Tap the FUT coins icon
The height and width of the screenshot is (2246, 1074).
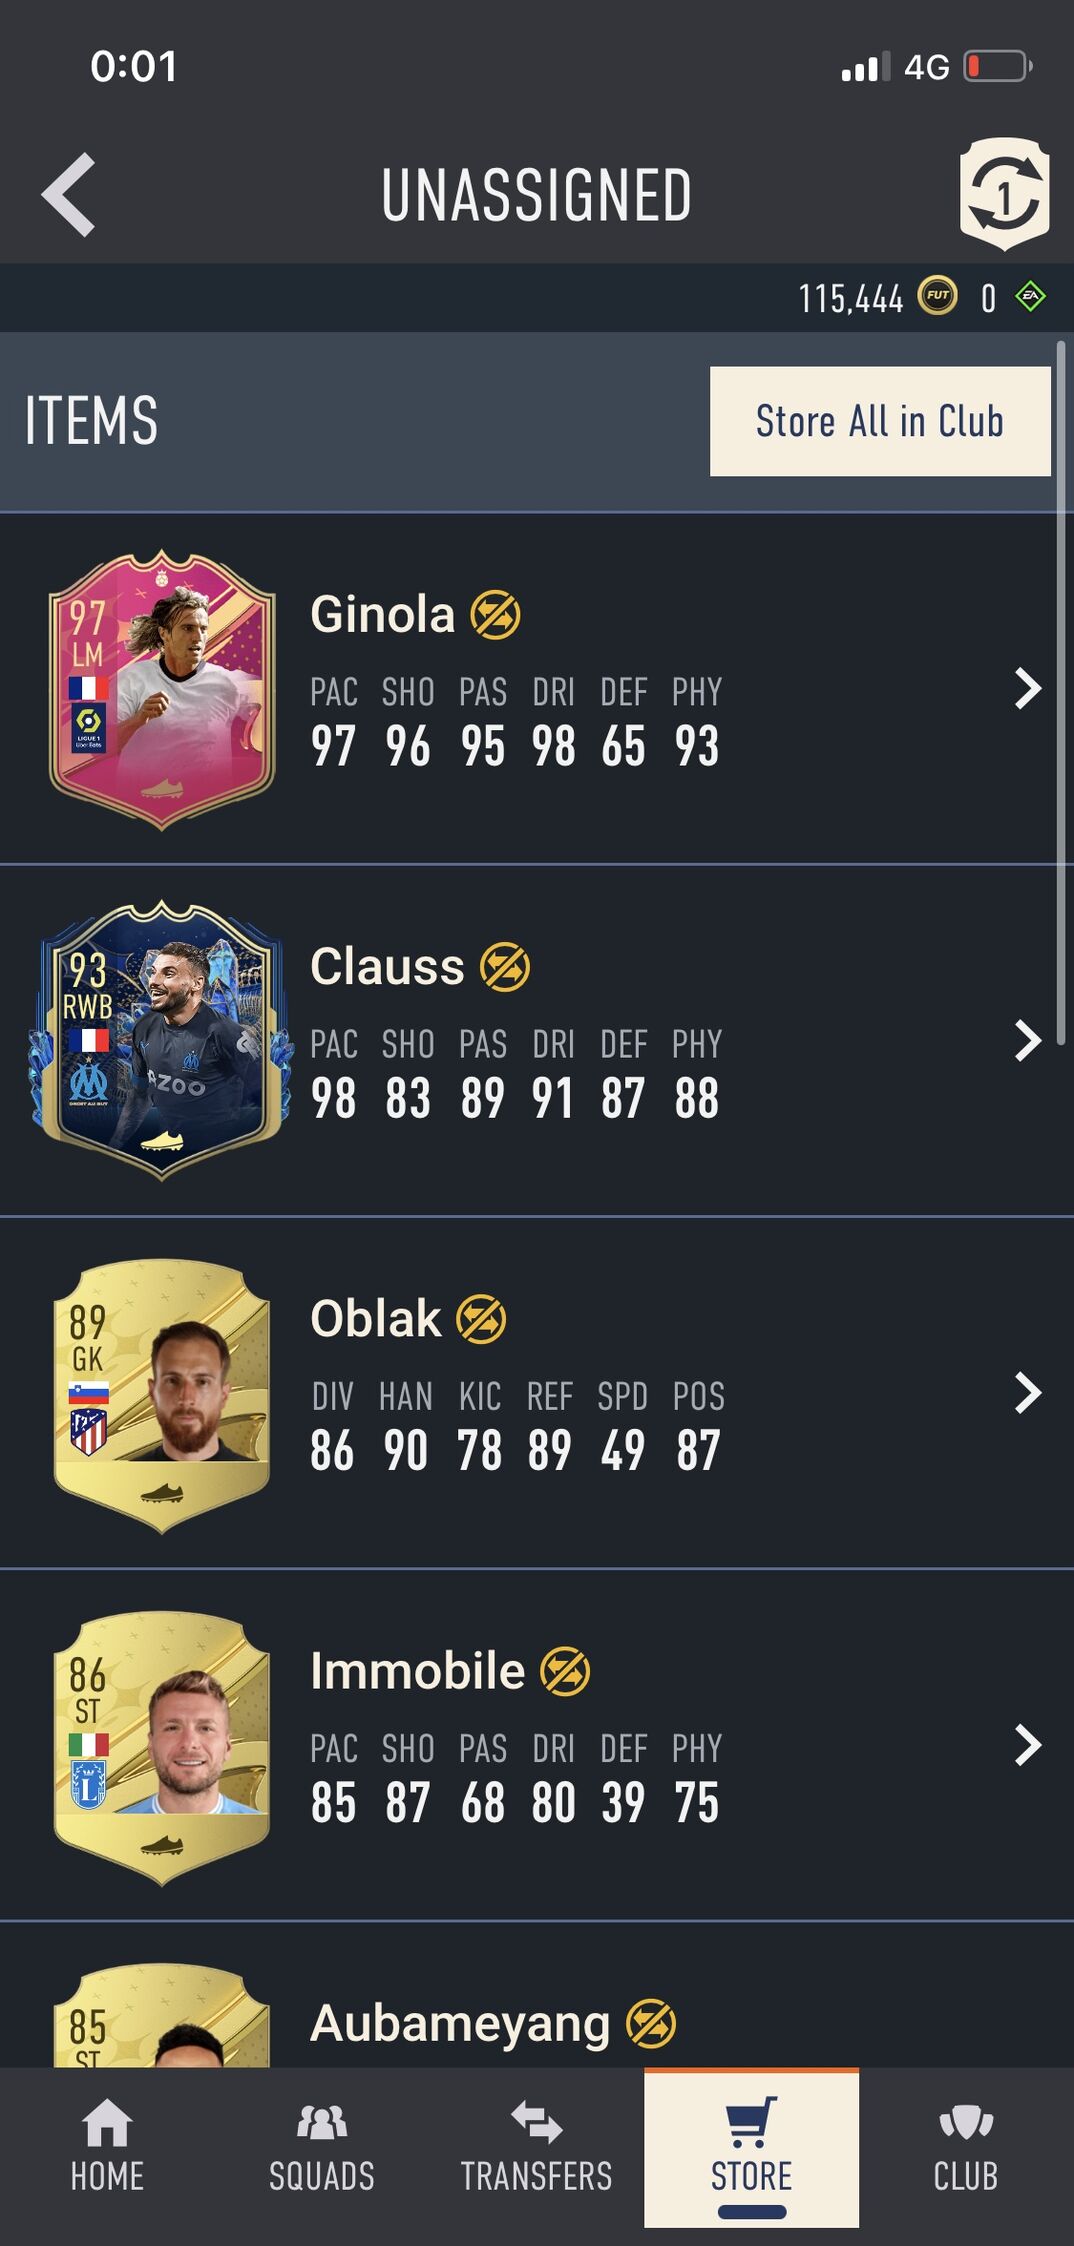(937, 296)
